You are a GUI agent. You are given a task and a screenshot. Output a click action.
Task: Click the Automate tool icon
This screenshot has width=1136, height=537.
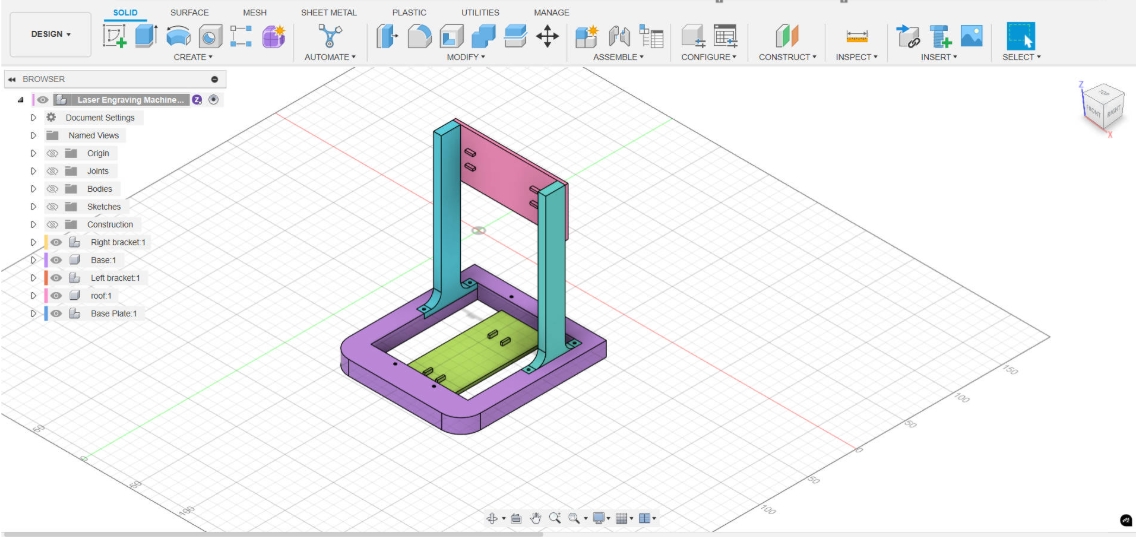(330, 36)
